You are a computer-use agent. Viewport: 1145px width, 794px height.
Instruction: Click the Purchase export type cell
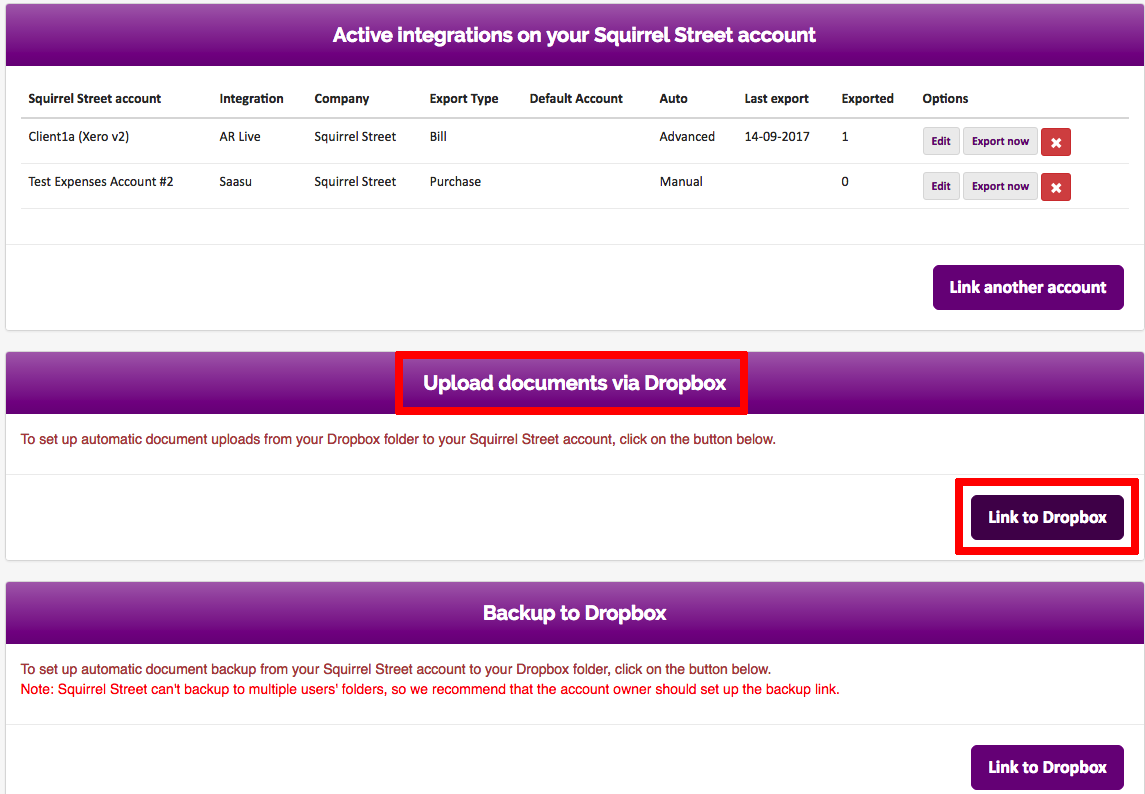tap(455, 182)
